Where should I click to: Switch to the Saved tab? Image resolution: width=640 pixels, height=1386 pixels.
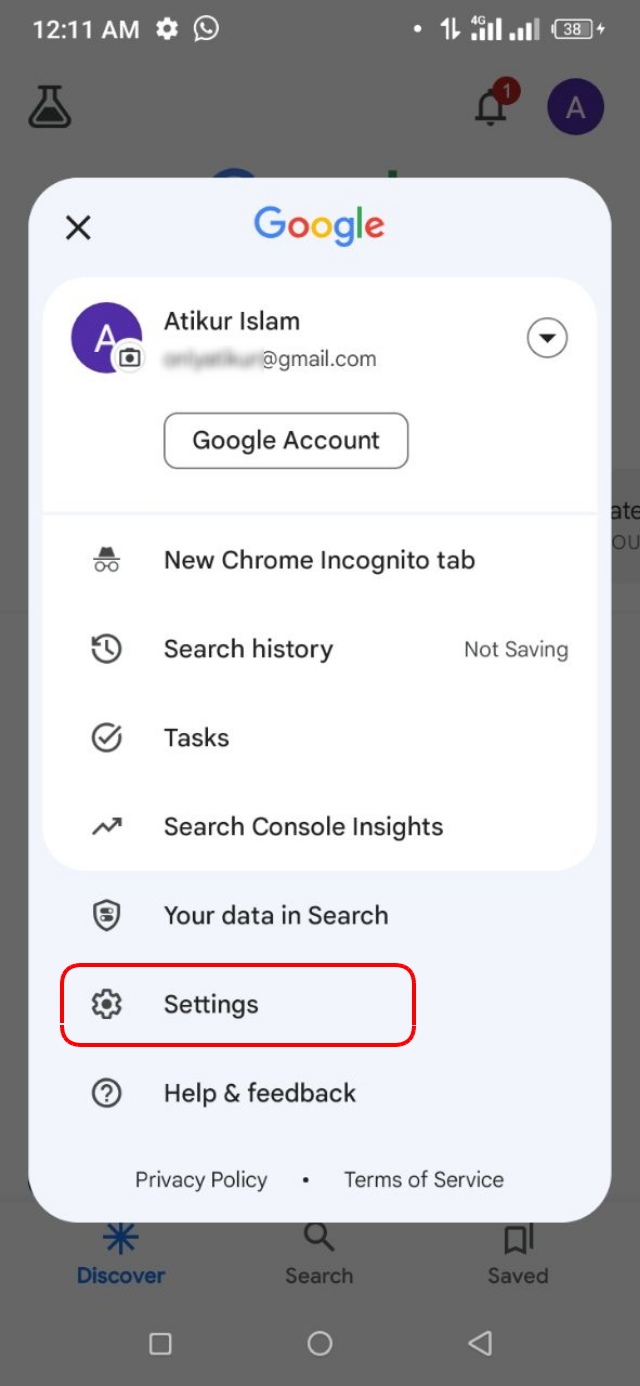point(517,1254)
